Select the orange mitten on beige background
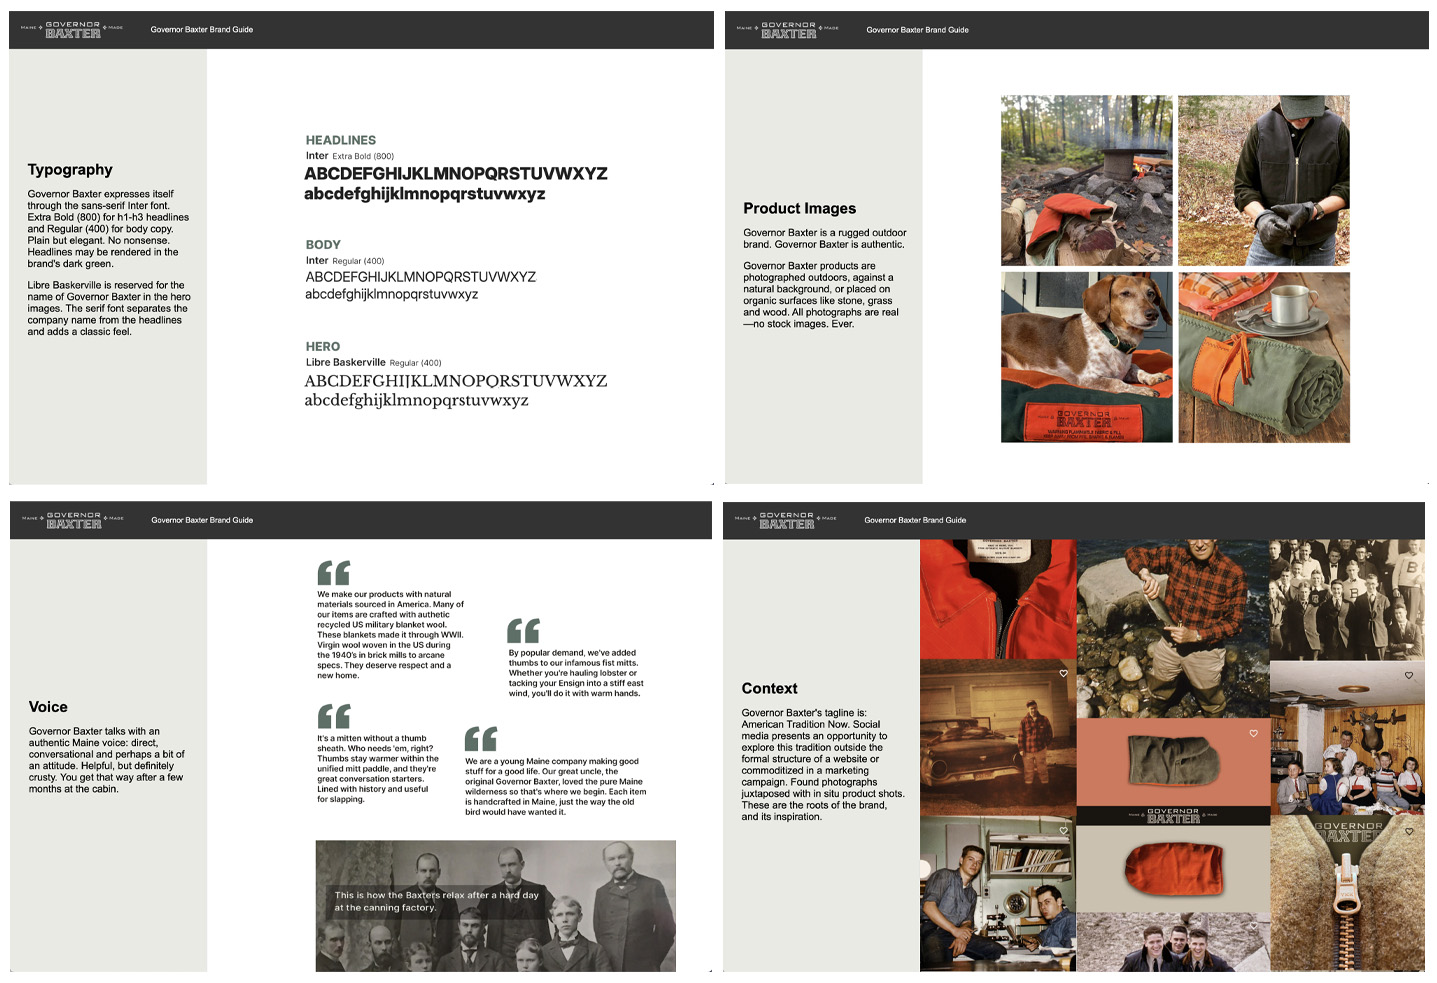The image size is (1437, 983). click(1172, 867)
